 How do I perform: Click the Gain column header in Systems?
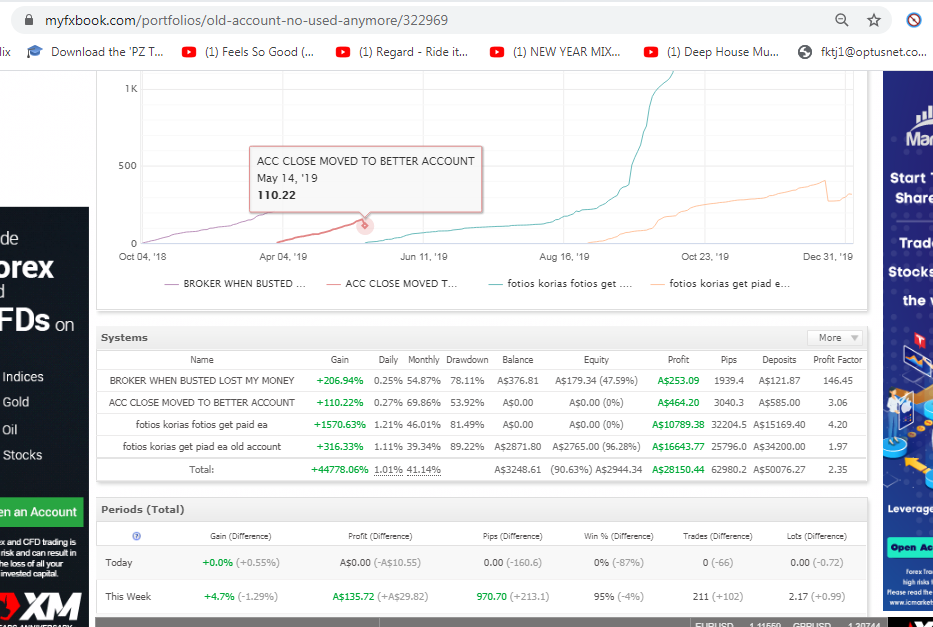click(340, 360)
